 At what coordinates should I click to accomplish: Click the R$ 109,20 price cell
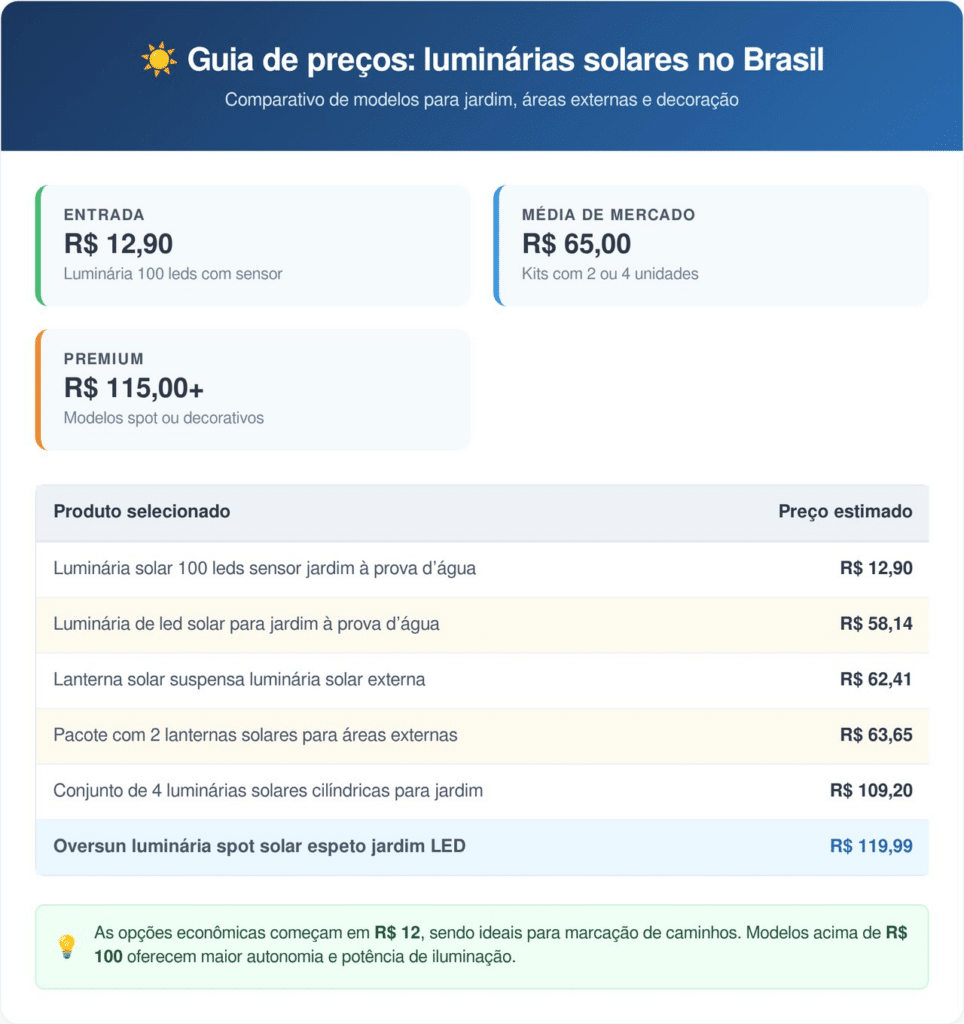tap(871, 791)
